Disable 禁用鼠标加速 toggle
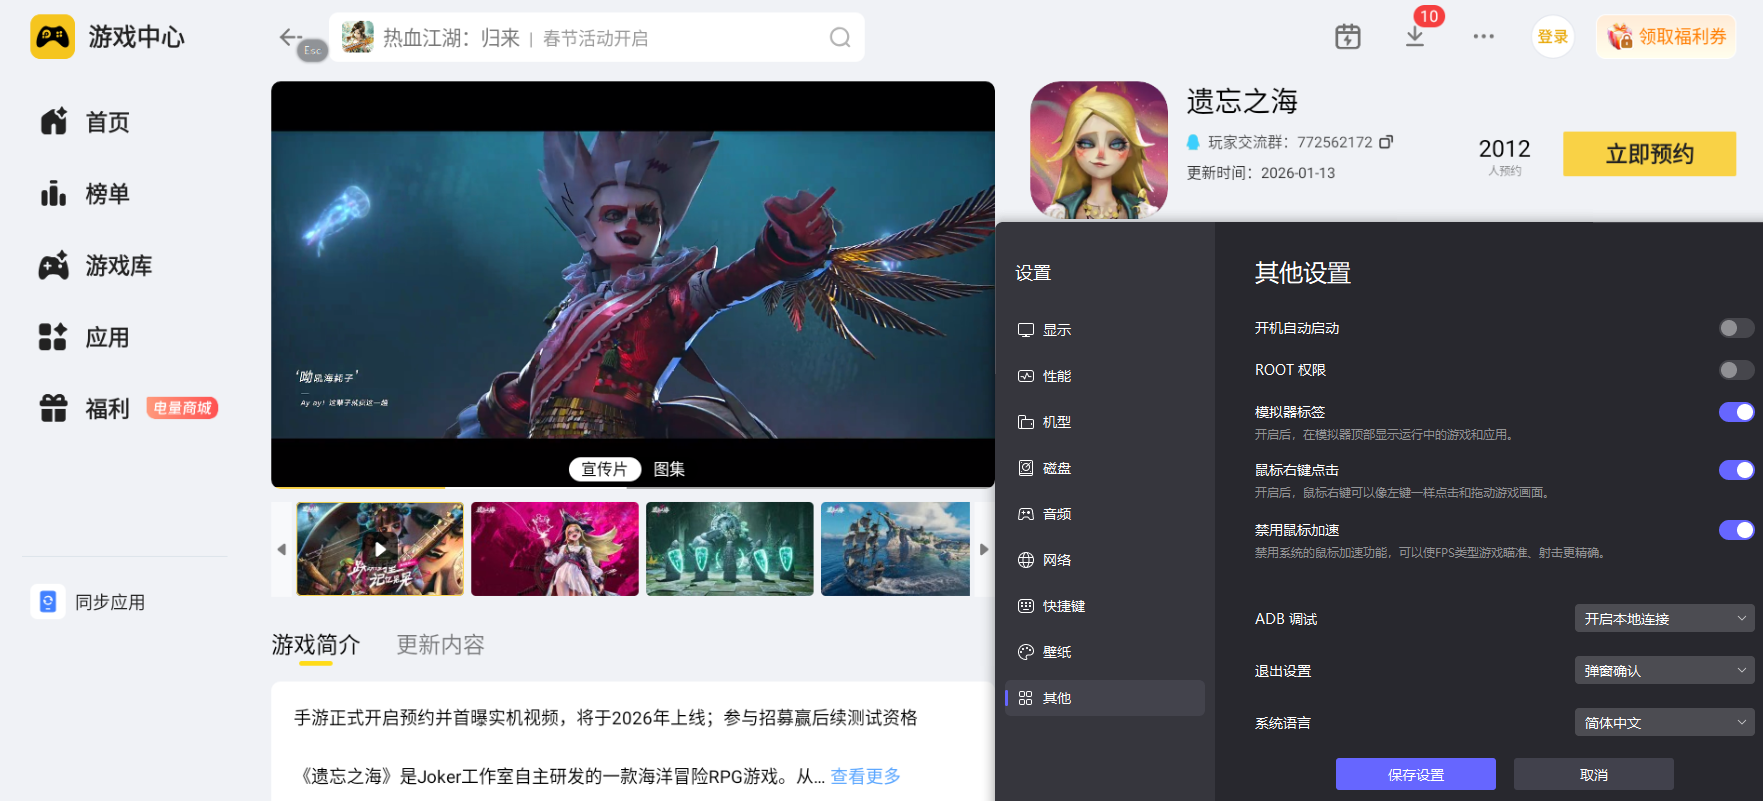1763x801 pixels. (x=1736, y=530)
